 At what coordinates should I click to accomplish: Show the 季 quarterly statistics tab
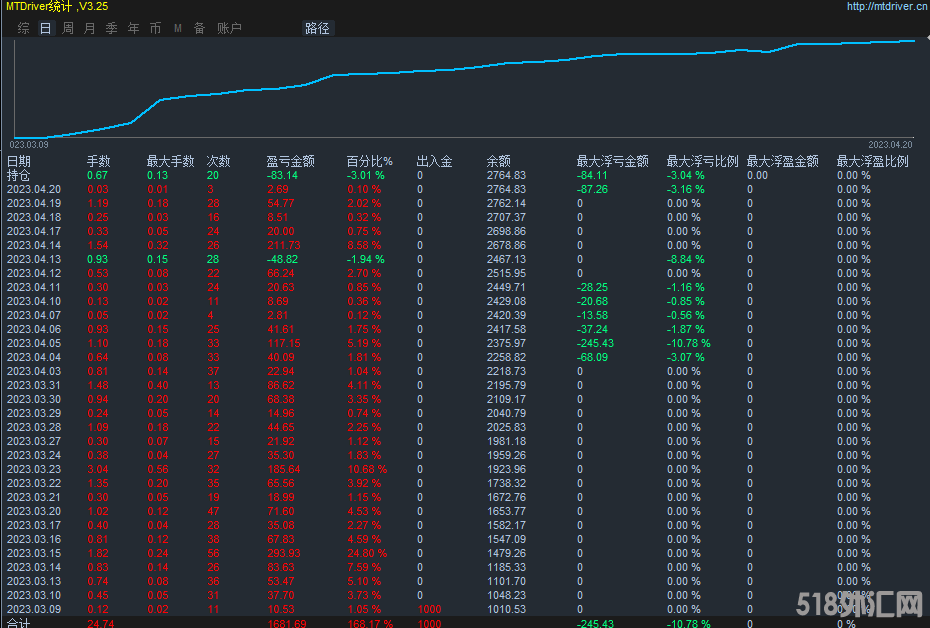point(112,29)
